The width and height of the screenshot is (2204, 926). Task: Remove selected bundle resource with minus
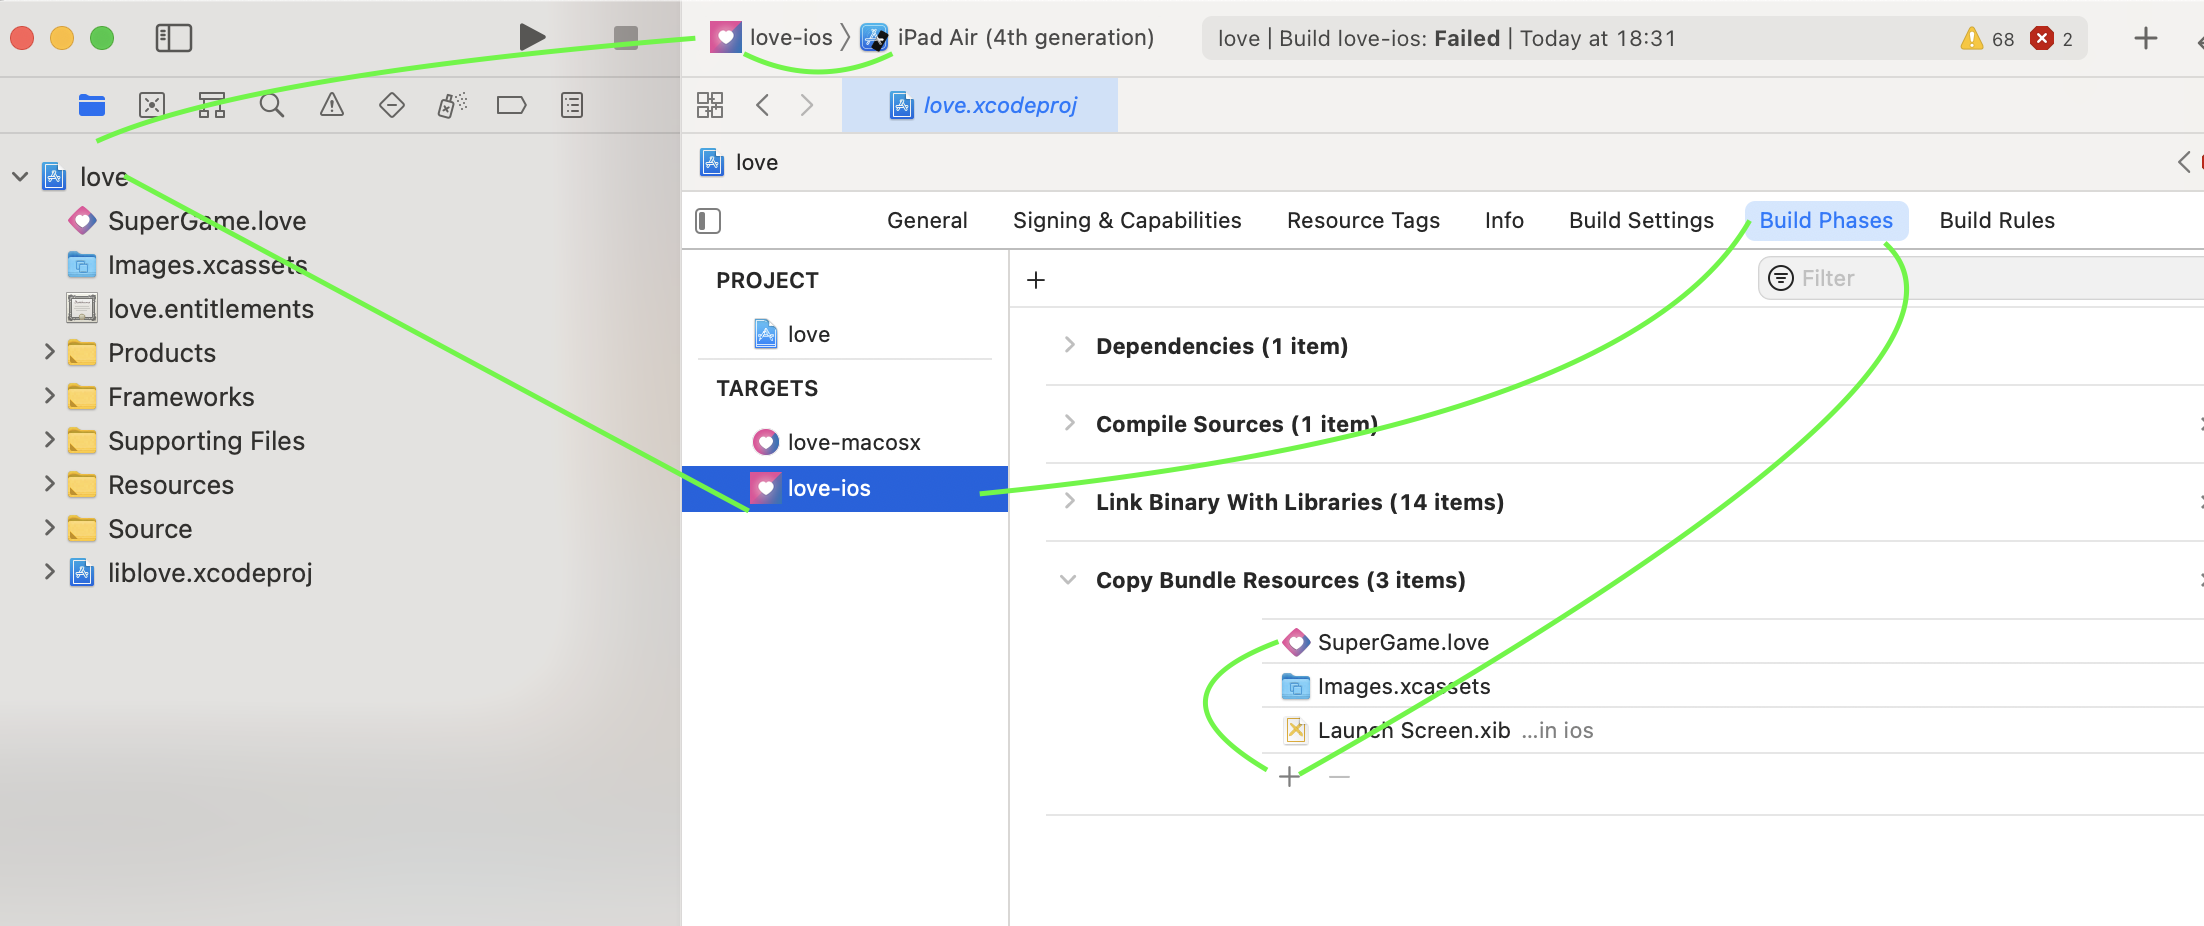point(1340,776)
